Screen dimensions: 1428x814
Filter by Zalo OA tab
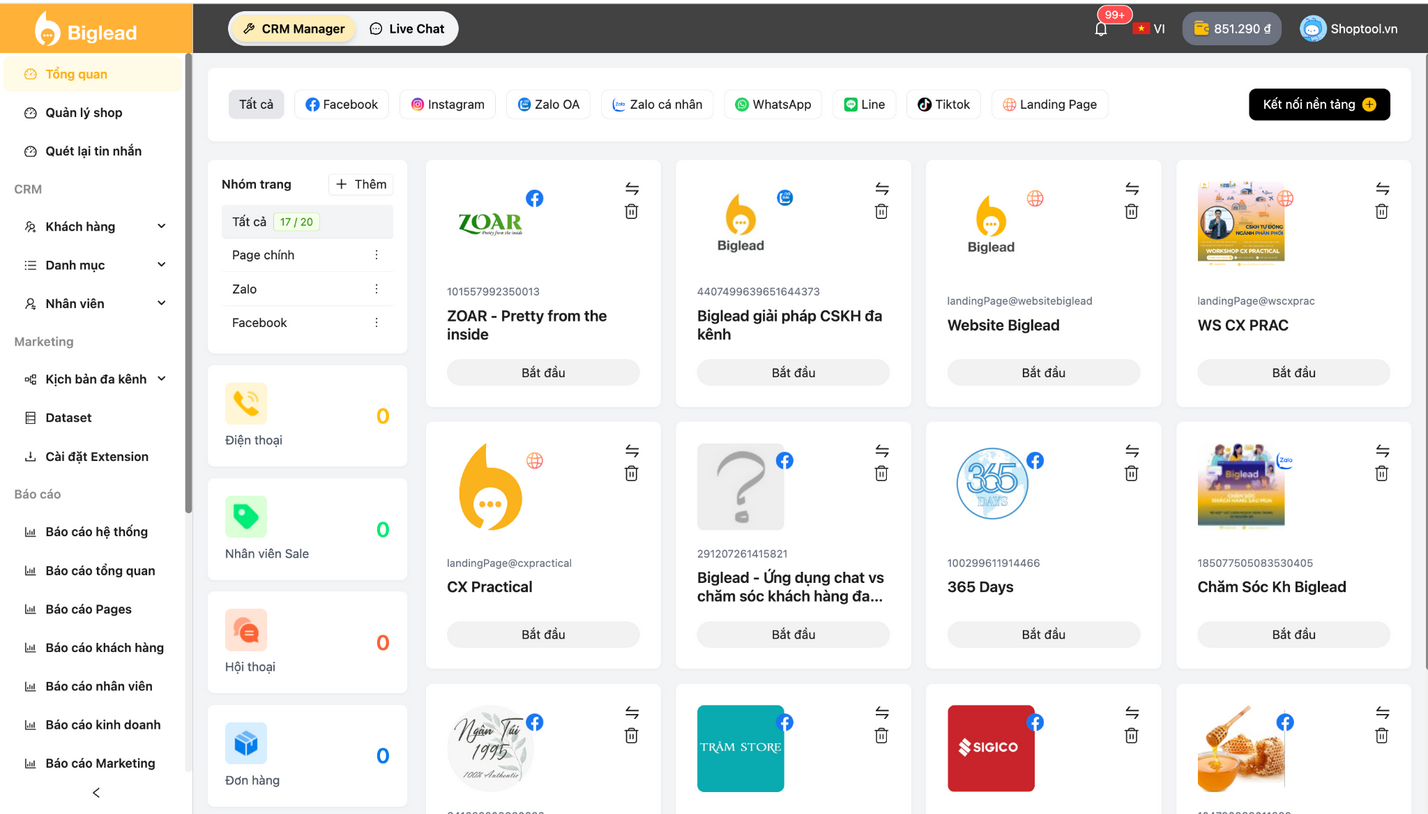[548, 105]
